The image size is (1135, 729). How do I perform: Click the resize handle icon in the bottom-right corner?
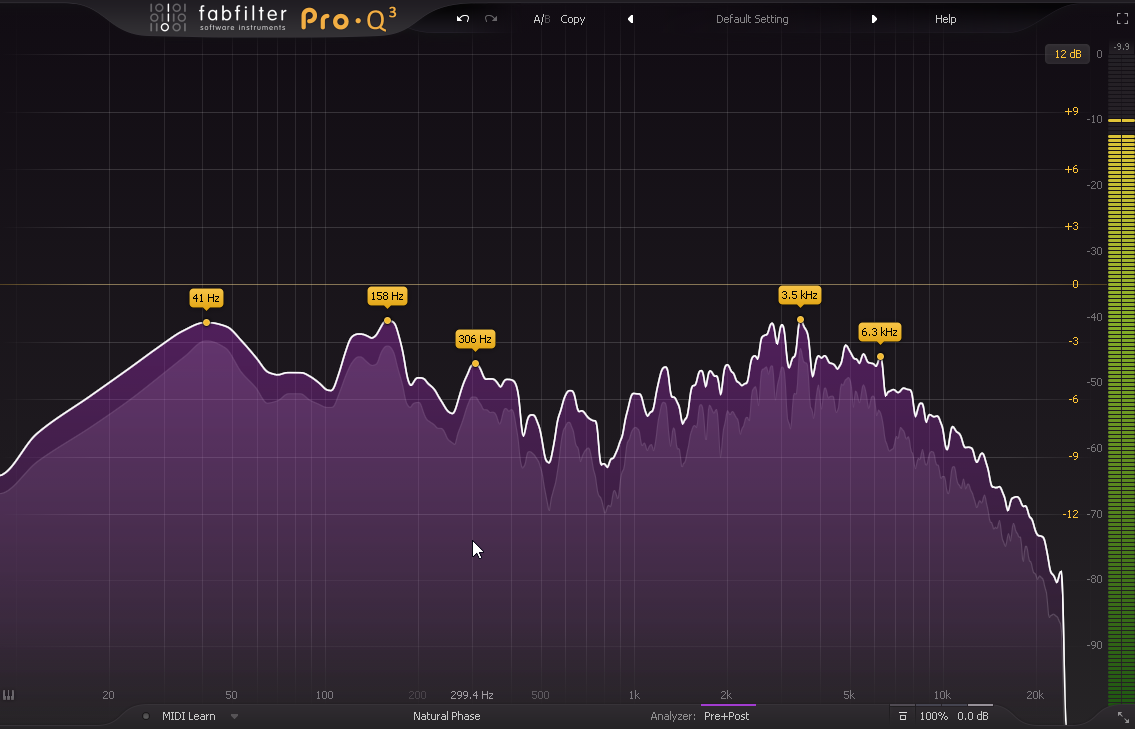pos(1122,716)
